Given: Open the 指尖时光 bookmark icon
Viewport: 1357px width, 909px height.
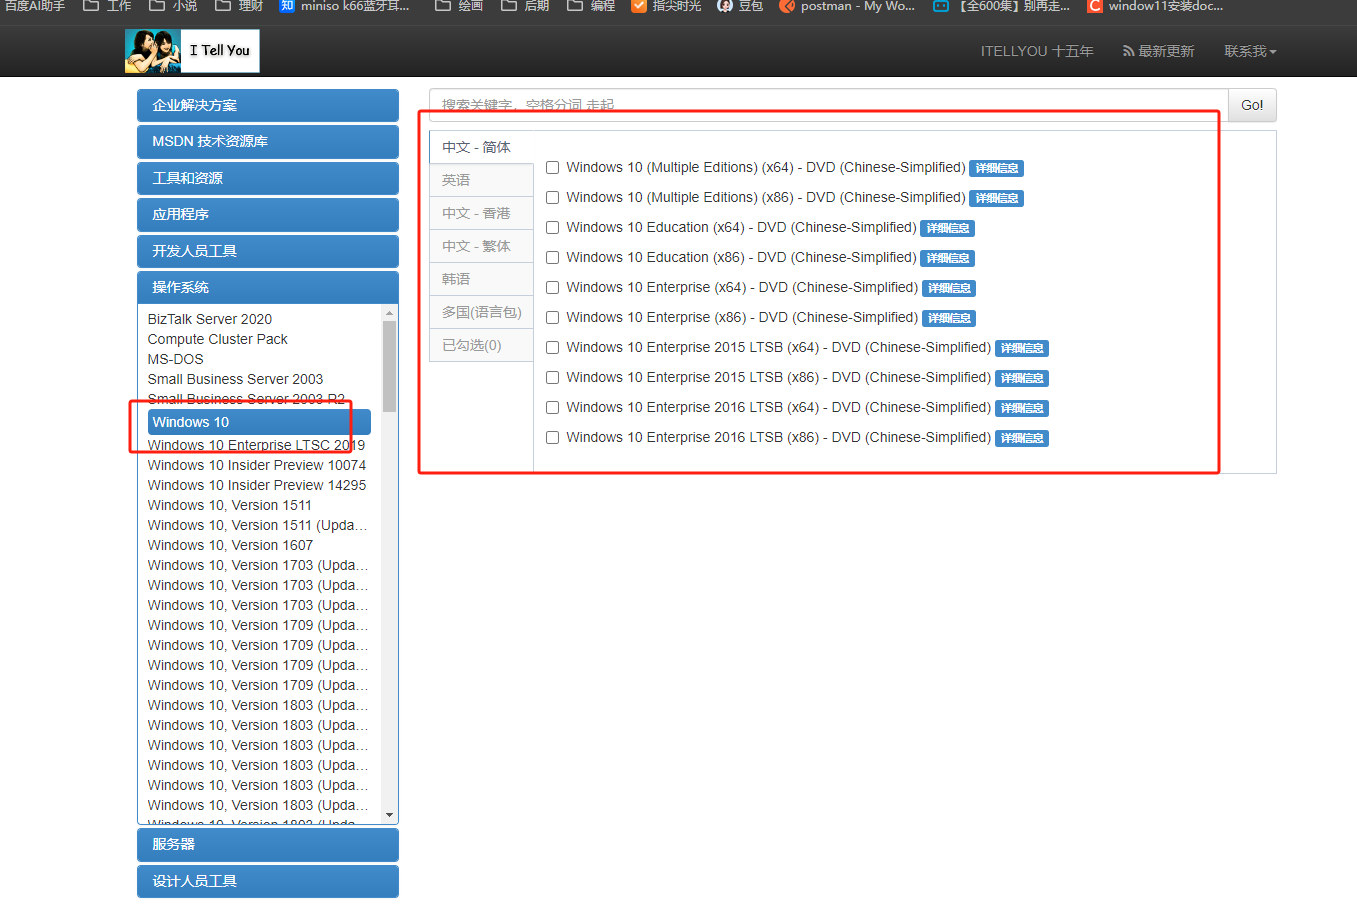Looking at the screenshot, I should (639, 6).
